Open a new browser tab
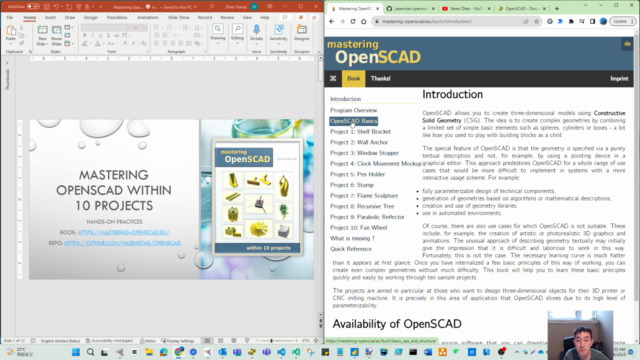This screenshot has height=360, width=640. pos(557,9)
